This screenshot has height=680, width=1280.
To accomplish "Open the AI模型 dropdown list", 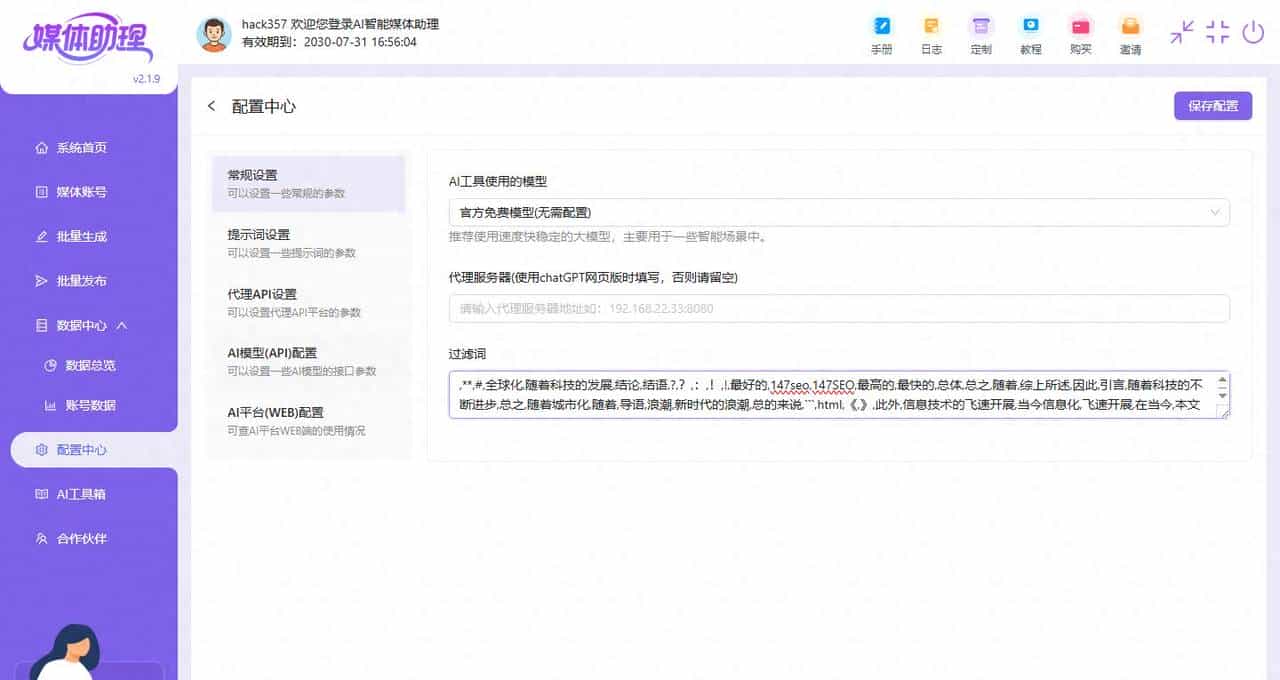I will (1215, 212).
